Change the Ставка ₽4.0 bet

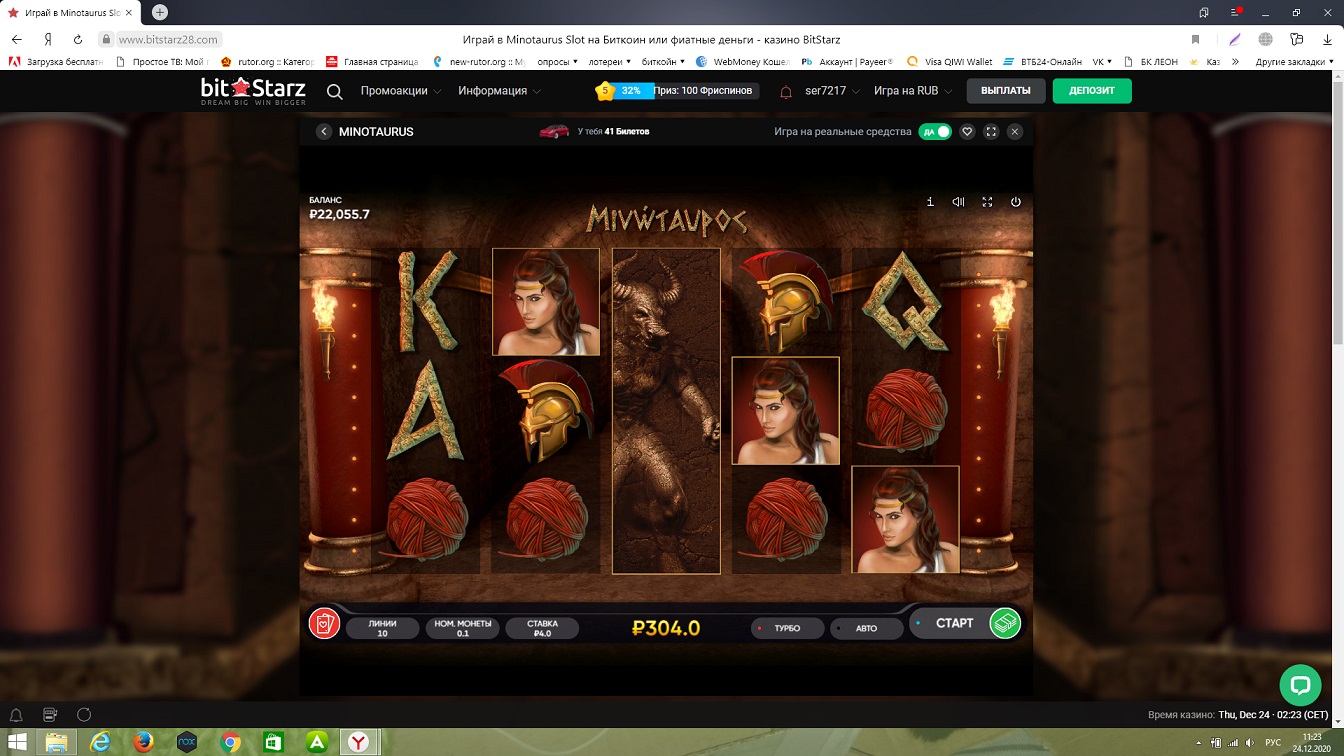click(x=542, y=628)
